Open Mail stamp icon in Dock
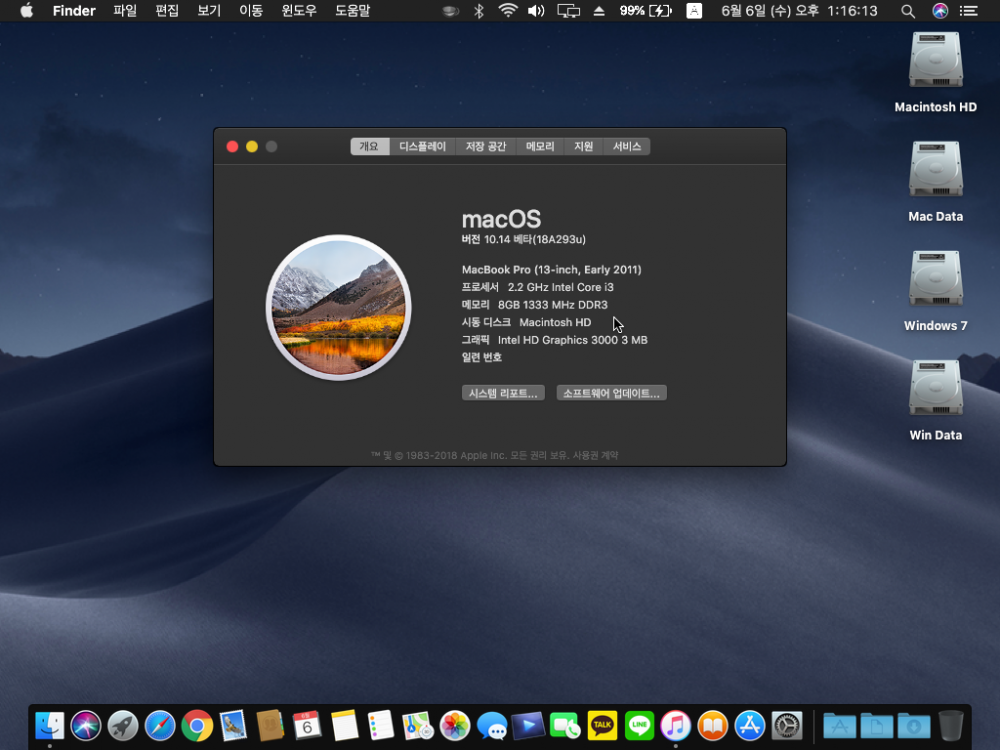1000x750 pixels. click(233, 726)
